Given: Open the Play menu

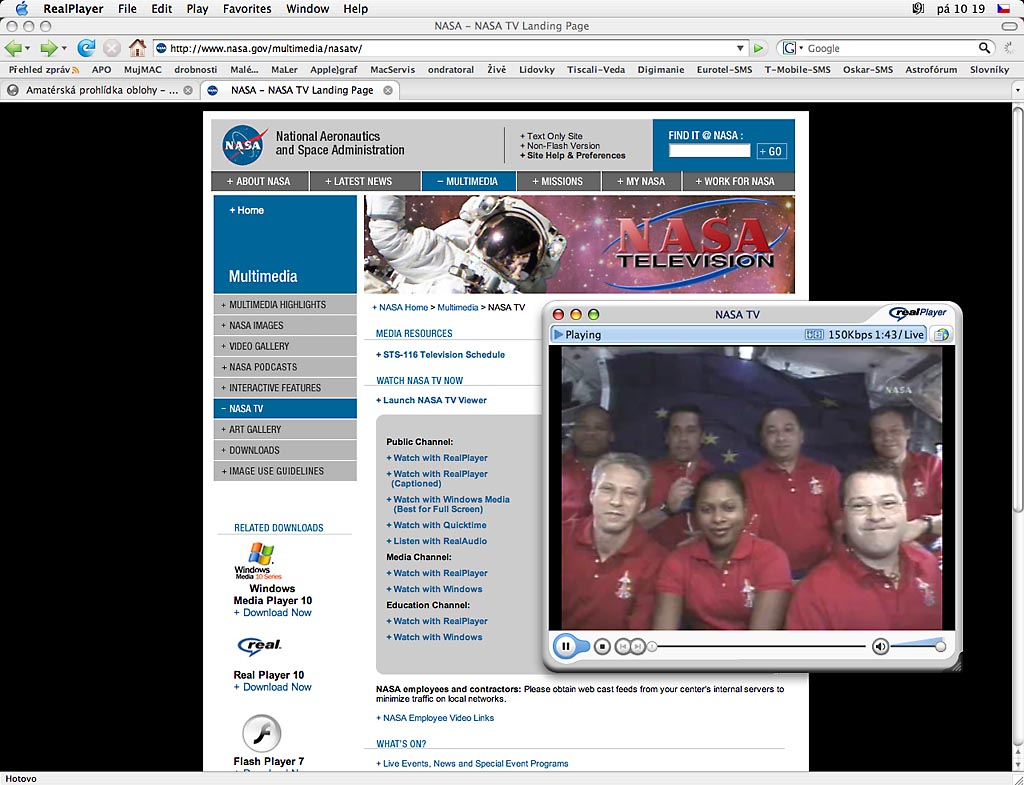Looking at the screenshot, I should point(197,8).
